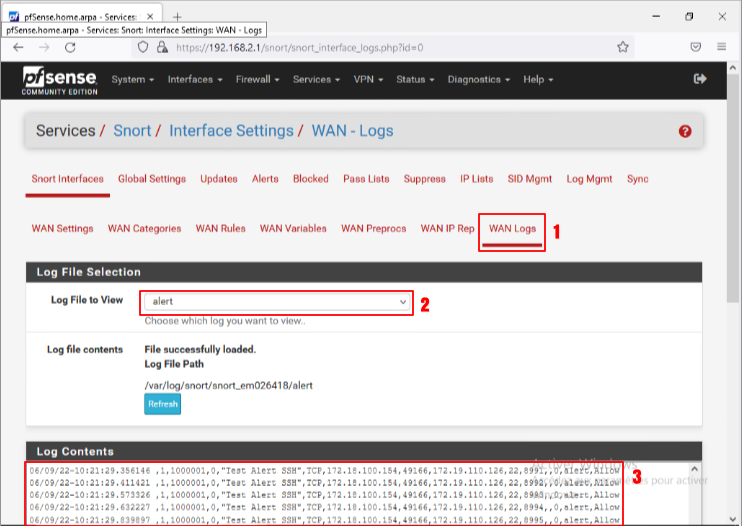This screenshot has height=526, width=742.
Task: Click the browser reload icon
Action: (x=70, y=47)
